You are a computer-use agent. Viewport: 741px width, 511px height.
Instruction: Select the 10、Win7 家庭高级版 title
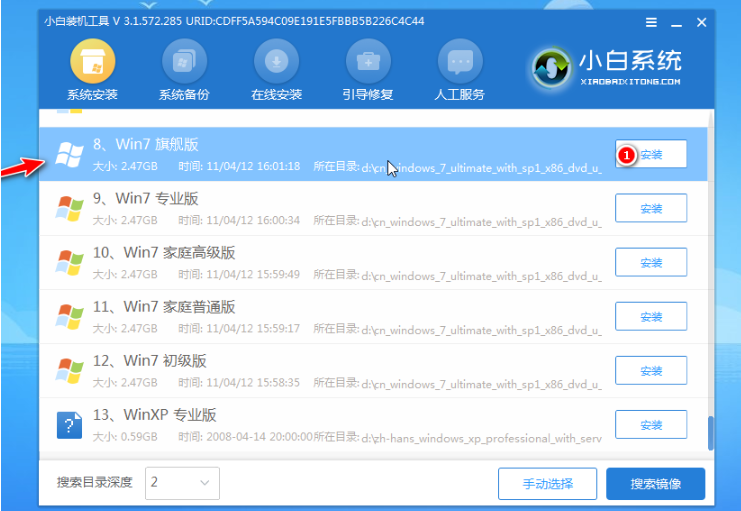point(164,252)
